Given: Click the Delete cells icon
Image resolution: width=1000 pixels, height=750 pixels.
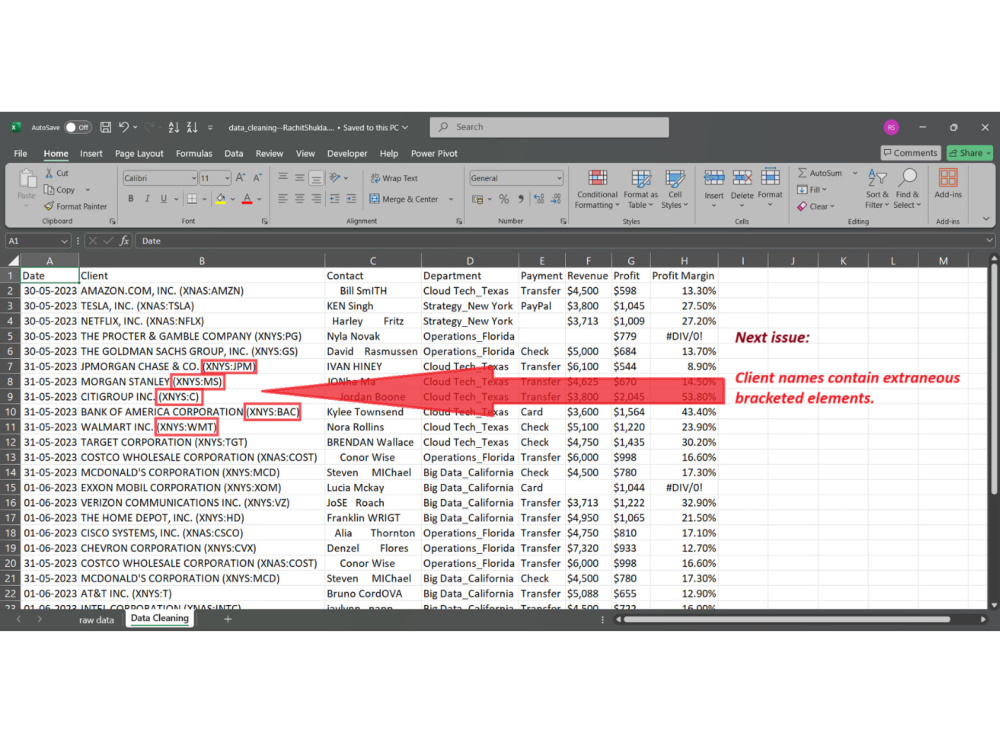Looking at the screenshot, I should pyautogui.click(x=742, y=178).
